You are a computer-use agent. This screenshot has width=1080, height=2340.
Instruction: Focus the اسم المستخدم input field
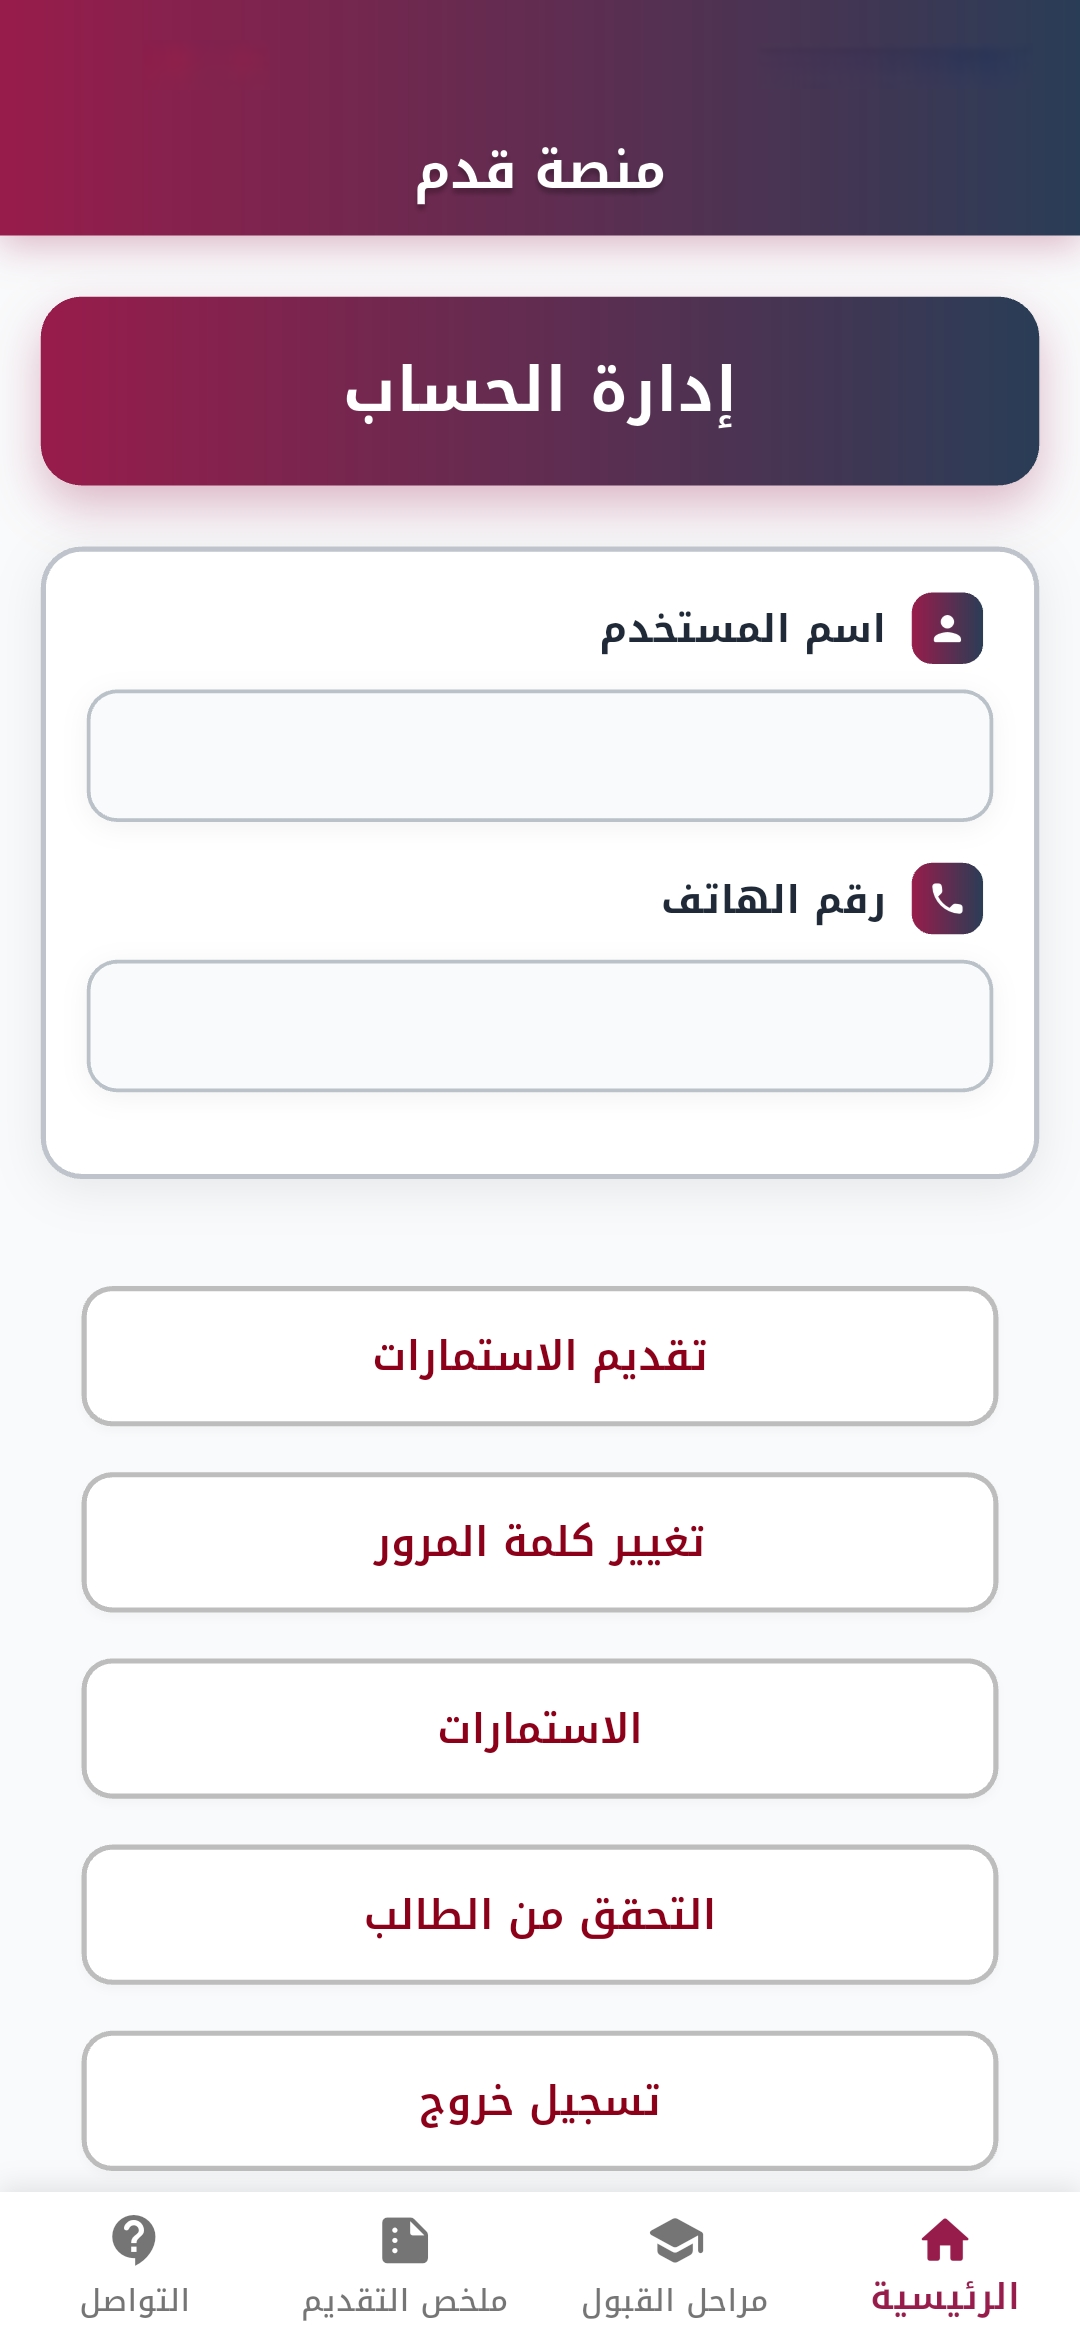540,756
